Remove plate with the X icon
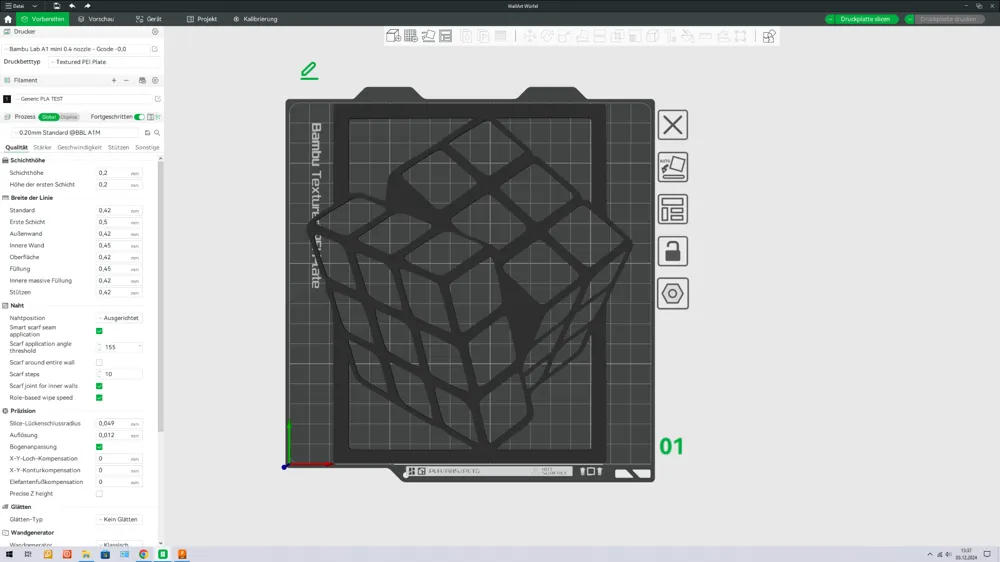 pyautogui.click(x=672, y=125)
